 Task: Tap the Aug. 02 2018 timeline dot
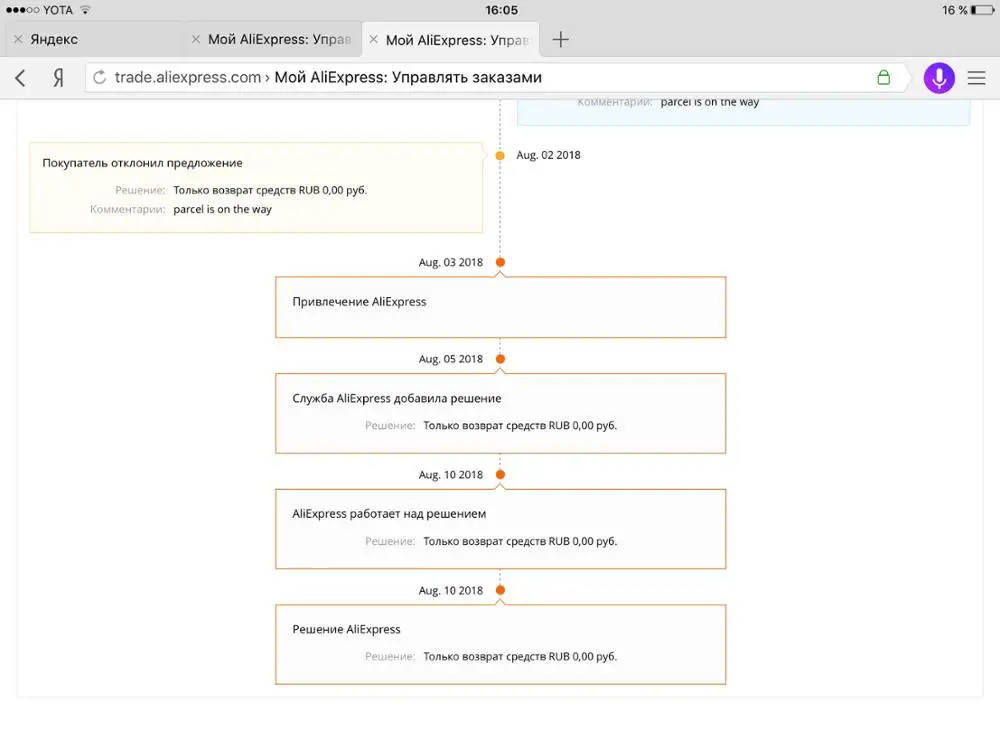click(500, 156)
